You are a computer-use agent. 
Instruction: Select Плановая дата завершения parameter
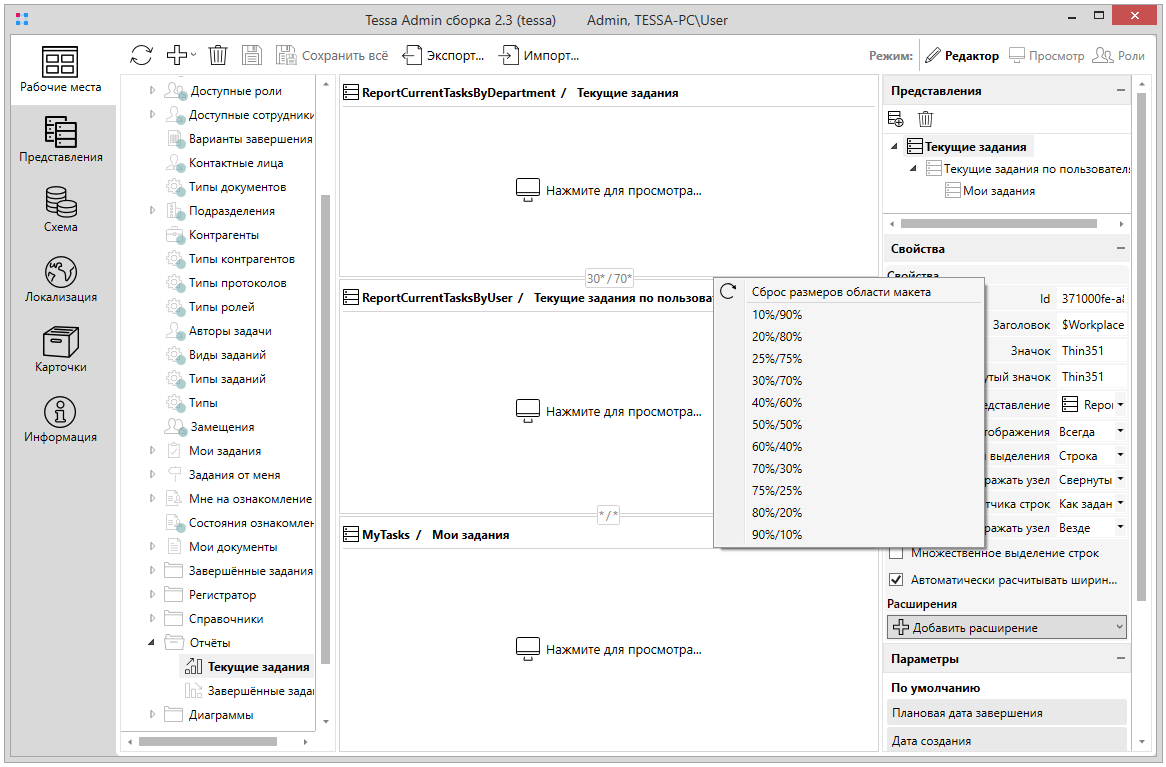click(1007, 713)
